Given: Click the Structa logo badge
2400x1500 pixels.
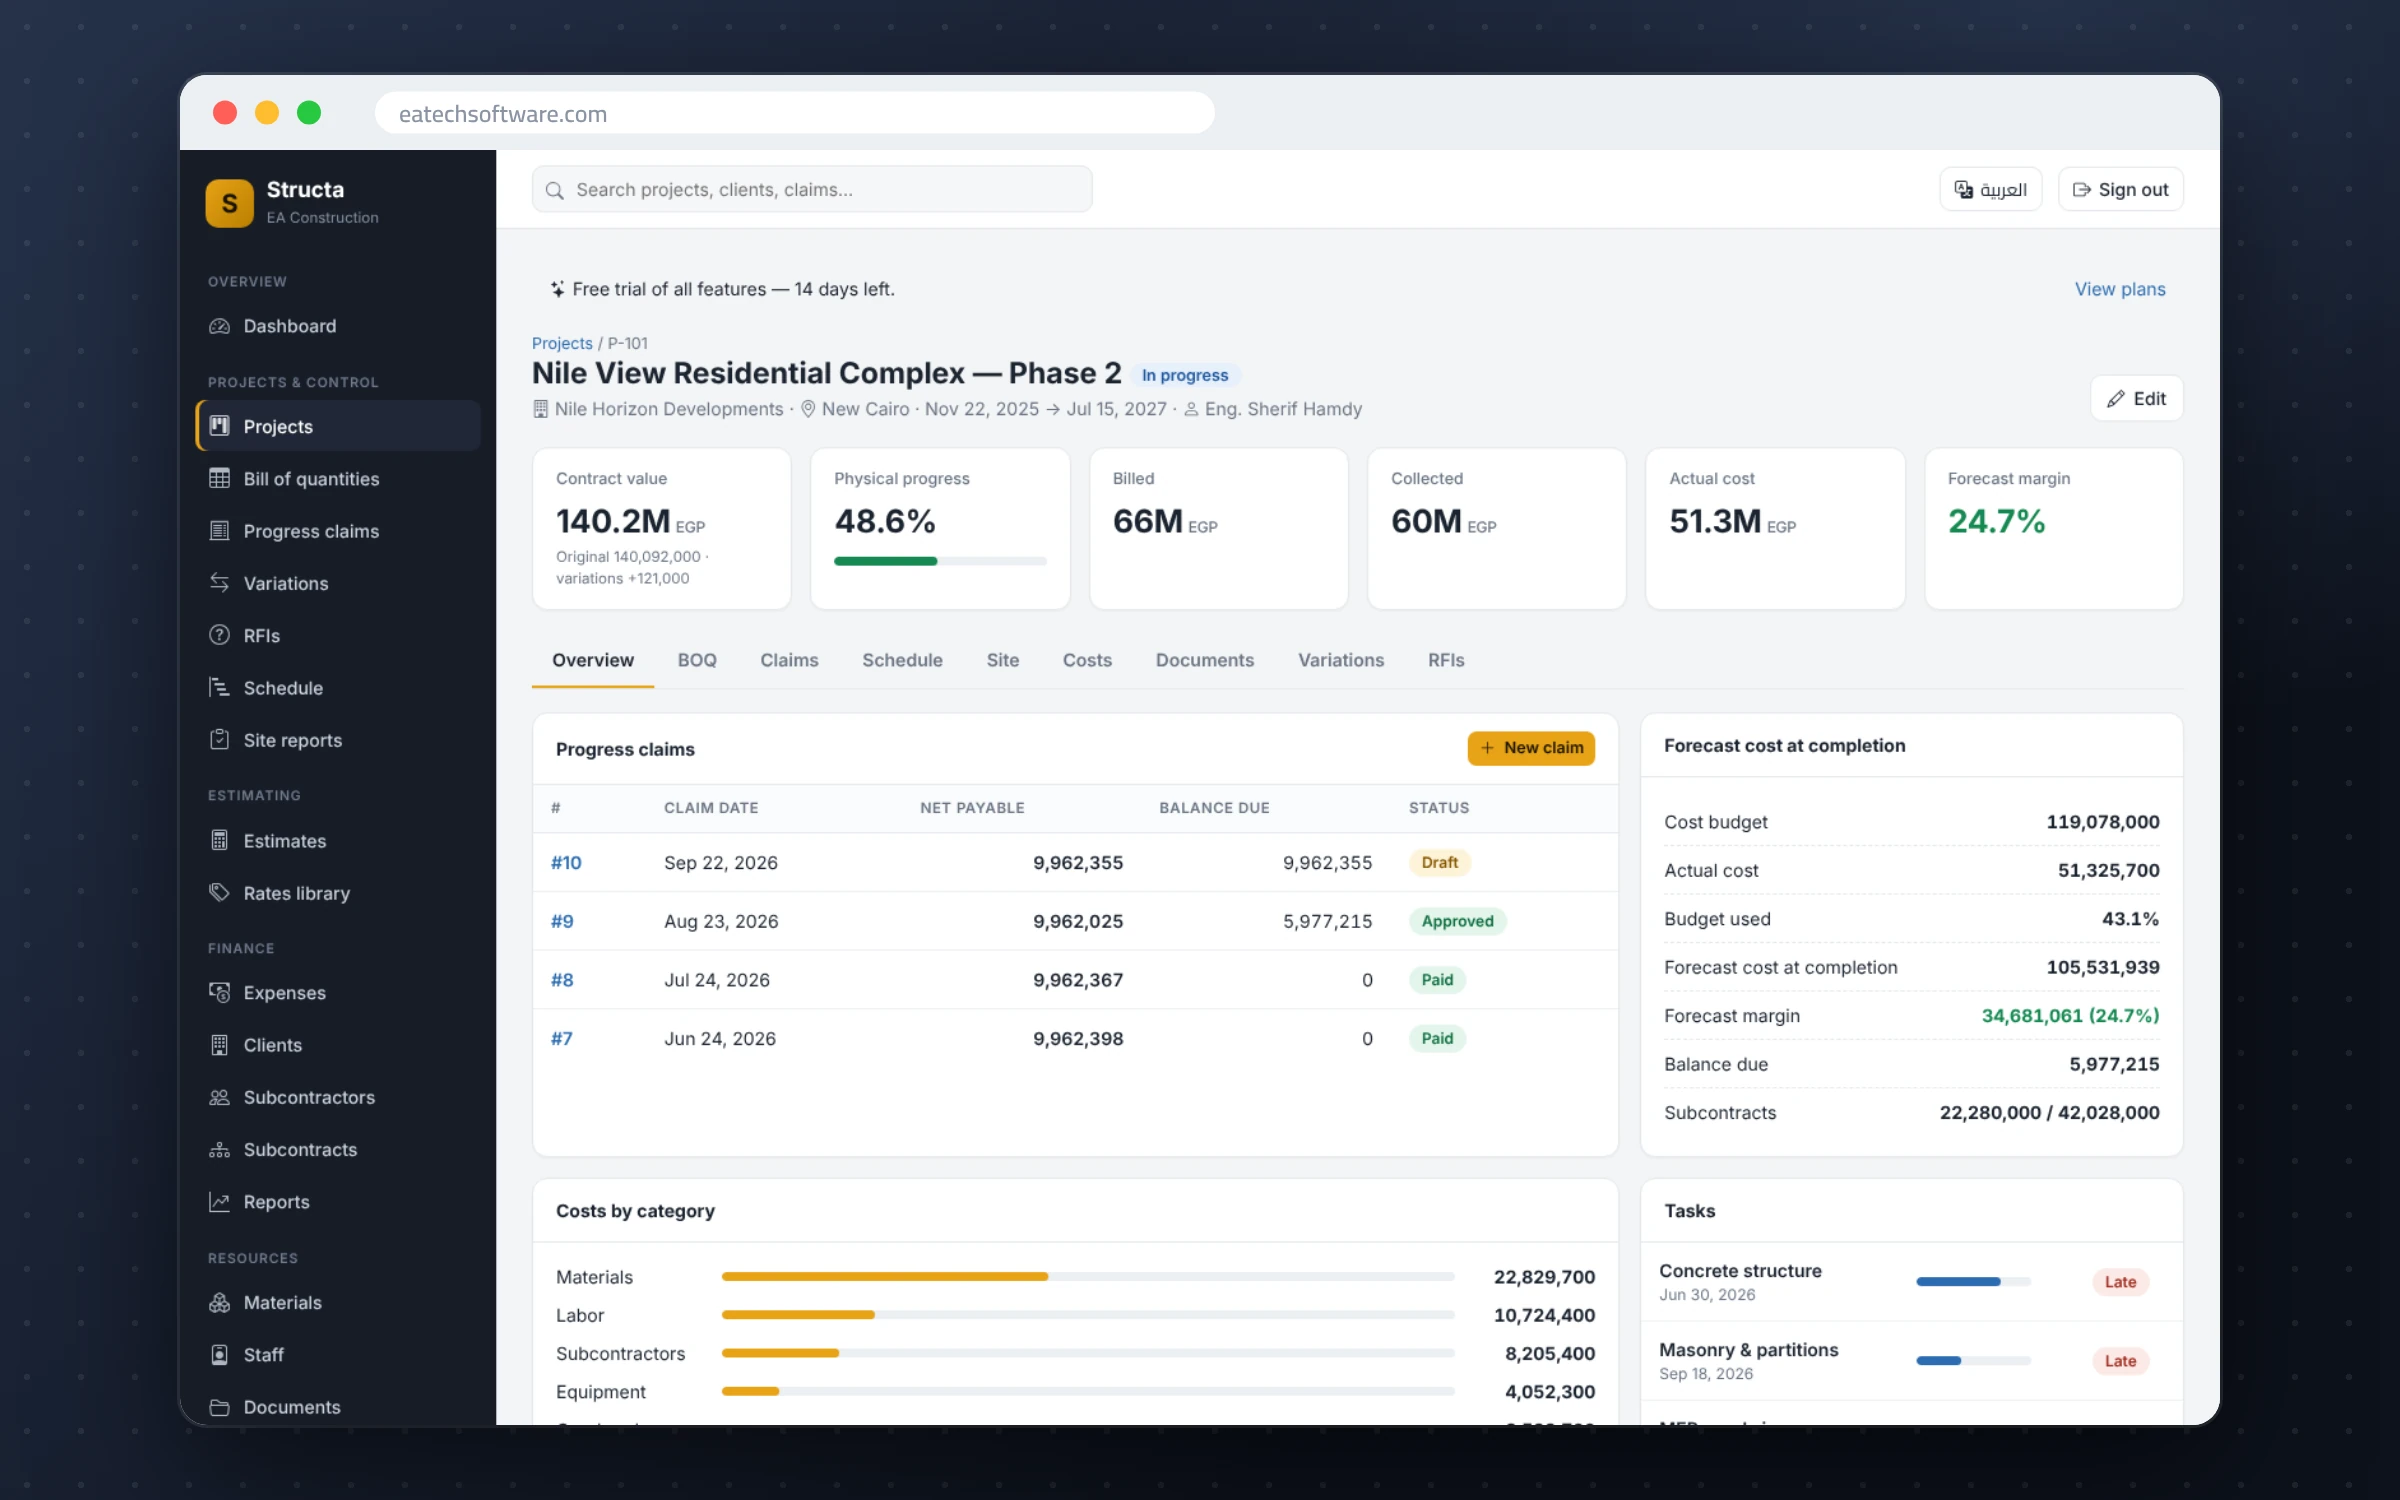Looking at the screenshot, I should click(x=230, y=203).
